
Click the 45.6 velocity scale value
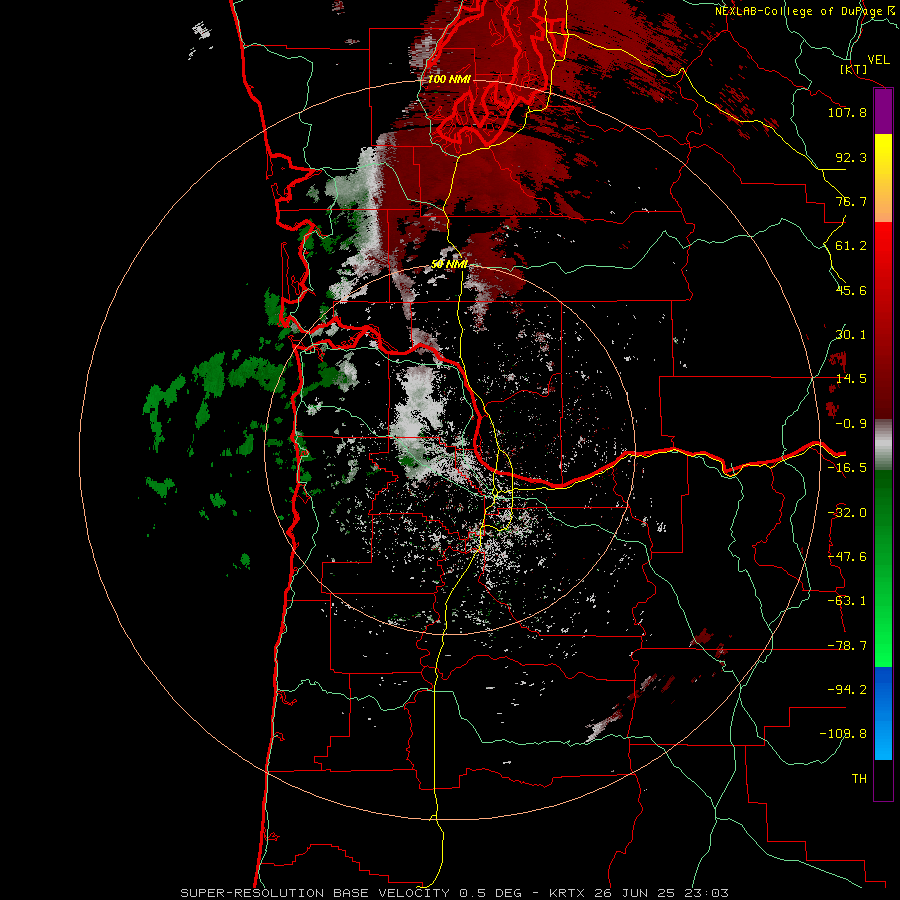point(851,290)
